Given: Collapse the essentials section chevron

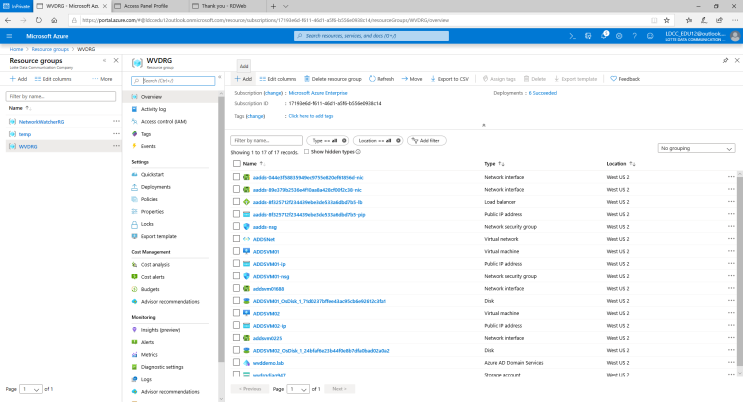Looking at the screenshot, I should click(x=483, y=125).
